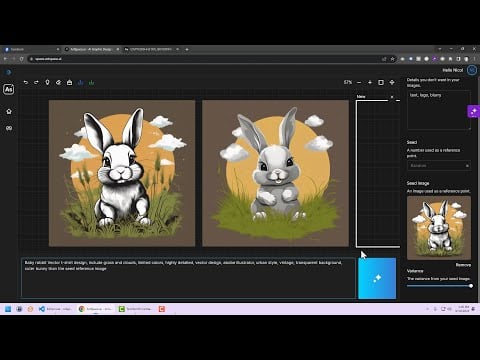This screenshot has width=480, height=360.
Task: Open a new browser tab
Action: pyautogui.click(x=187, y=49)
